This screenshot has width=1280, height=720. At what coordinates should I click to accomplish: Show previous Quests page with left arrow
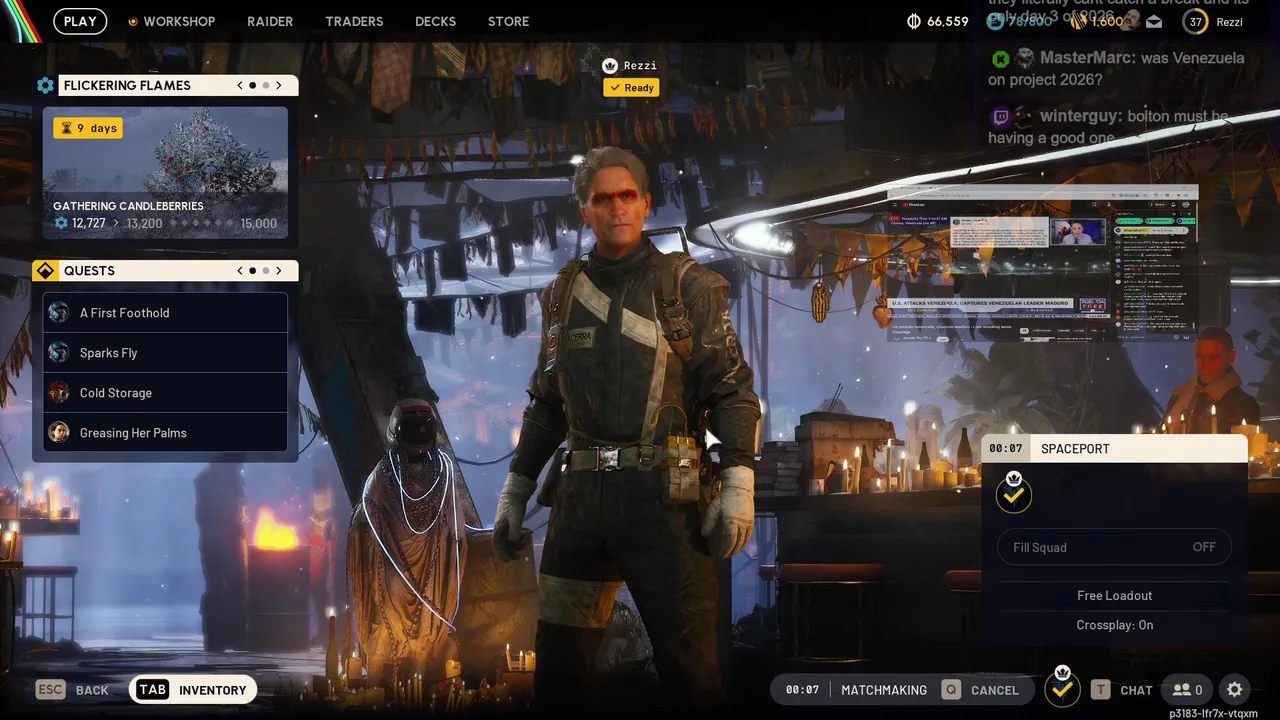240,271
